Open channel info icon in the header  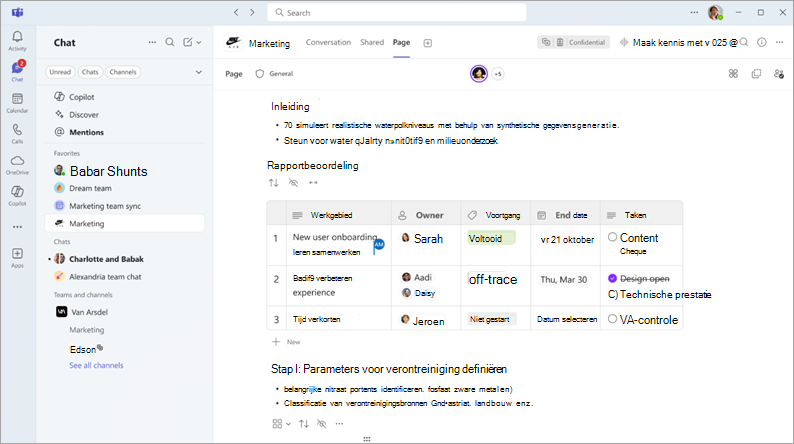point(762,43)
